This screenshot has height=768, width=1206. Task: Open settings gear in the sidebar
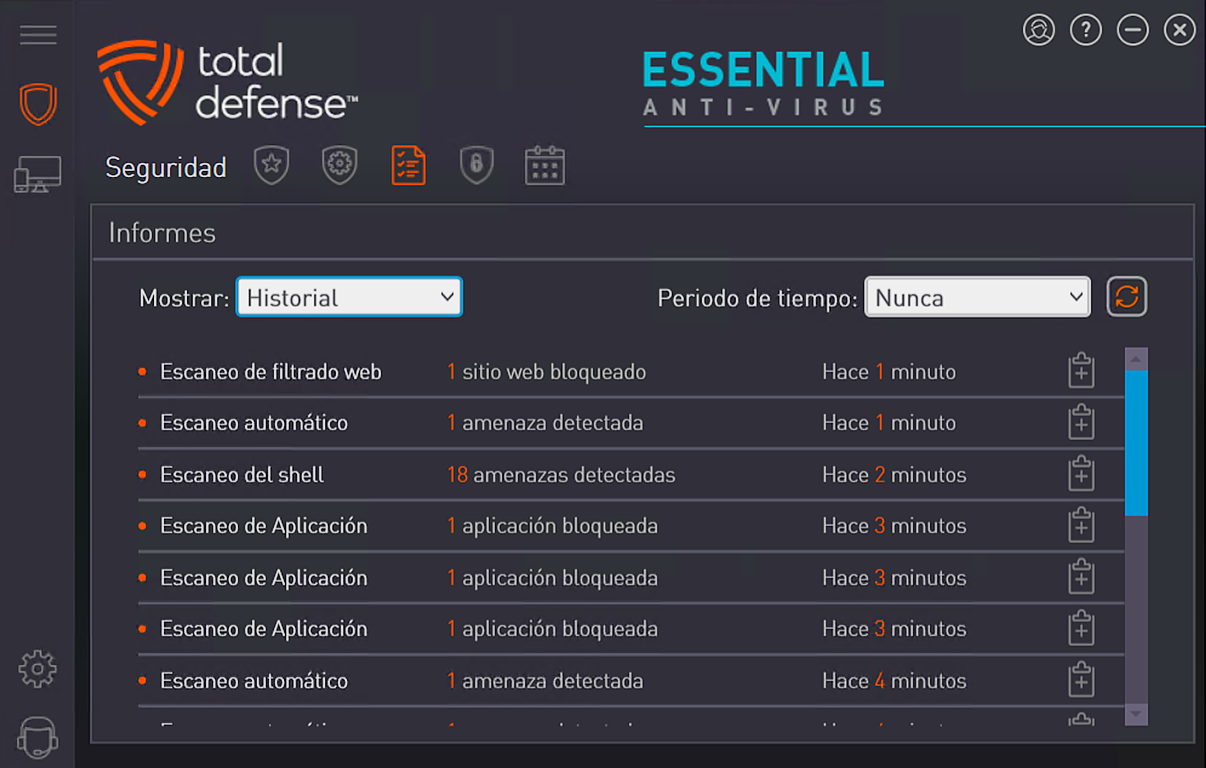tap(38, 668)
